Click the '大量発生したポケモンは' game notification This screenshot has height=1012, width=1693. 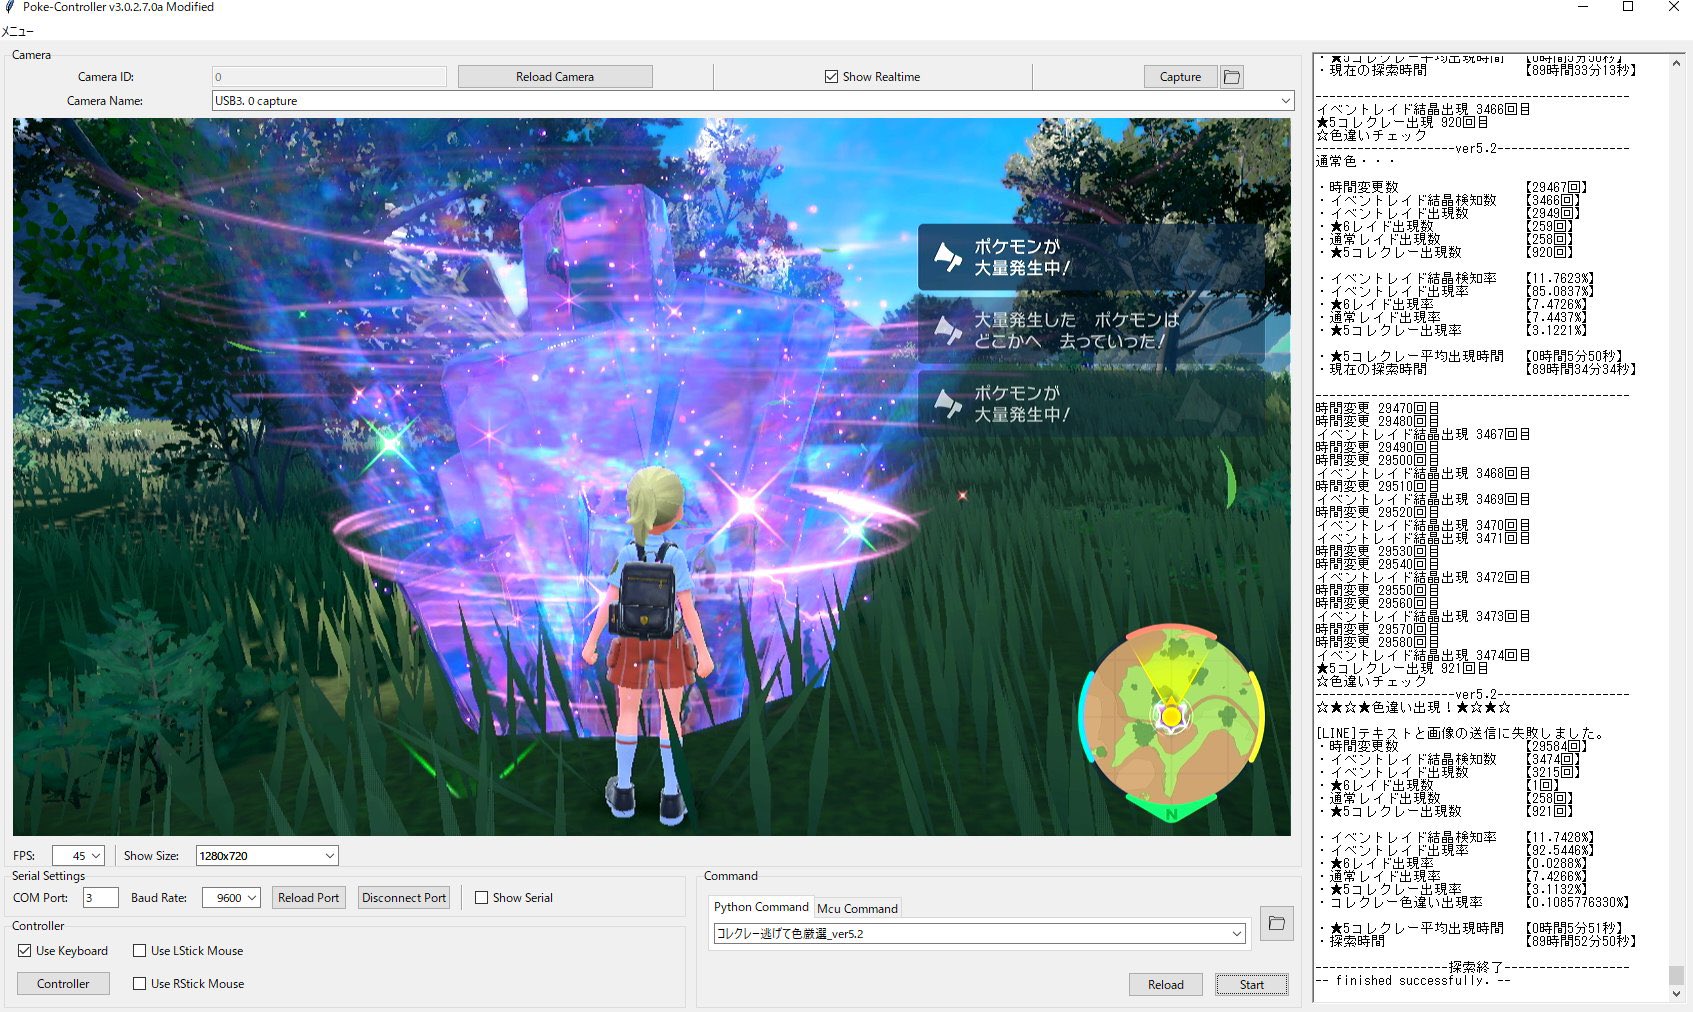coord(1091,330)
